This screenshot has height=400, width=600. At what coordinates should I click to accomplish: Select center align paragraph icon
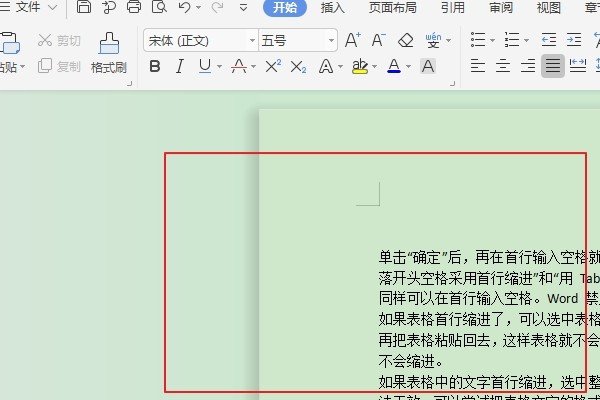503,66
